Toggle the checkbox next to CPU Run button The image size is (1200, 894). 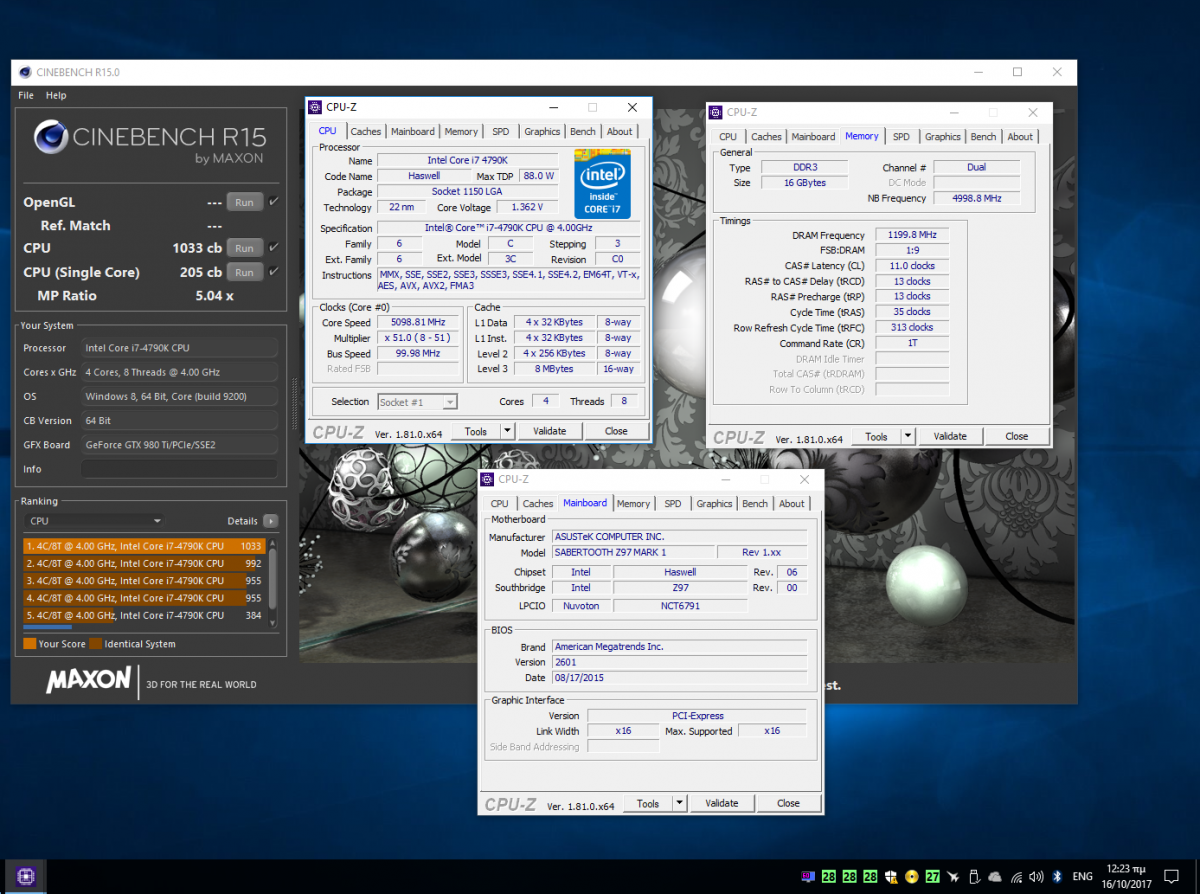pos(274,247)
